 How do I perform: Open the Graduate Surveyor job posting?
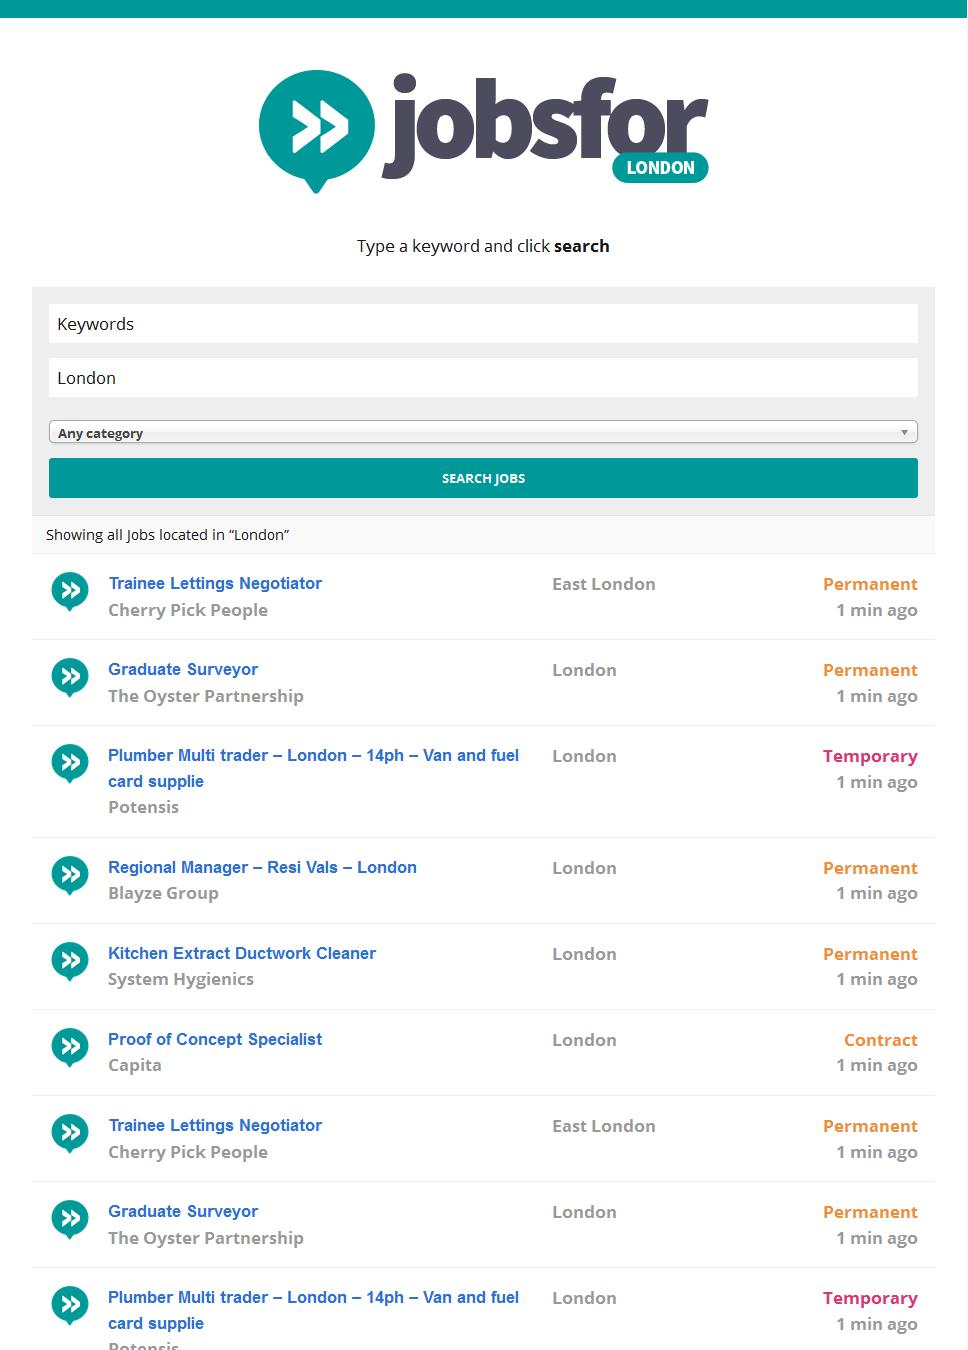(x=183, y=669)
